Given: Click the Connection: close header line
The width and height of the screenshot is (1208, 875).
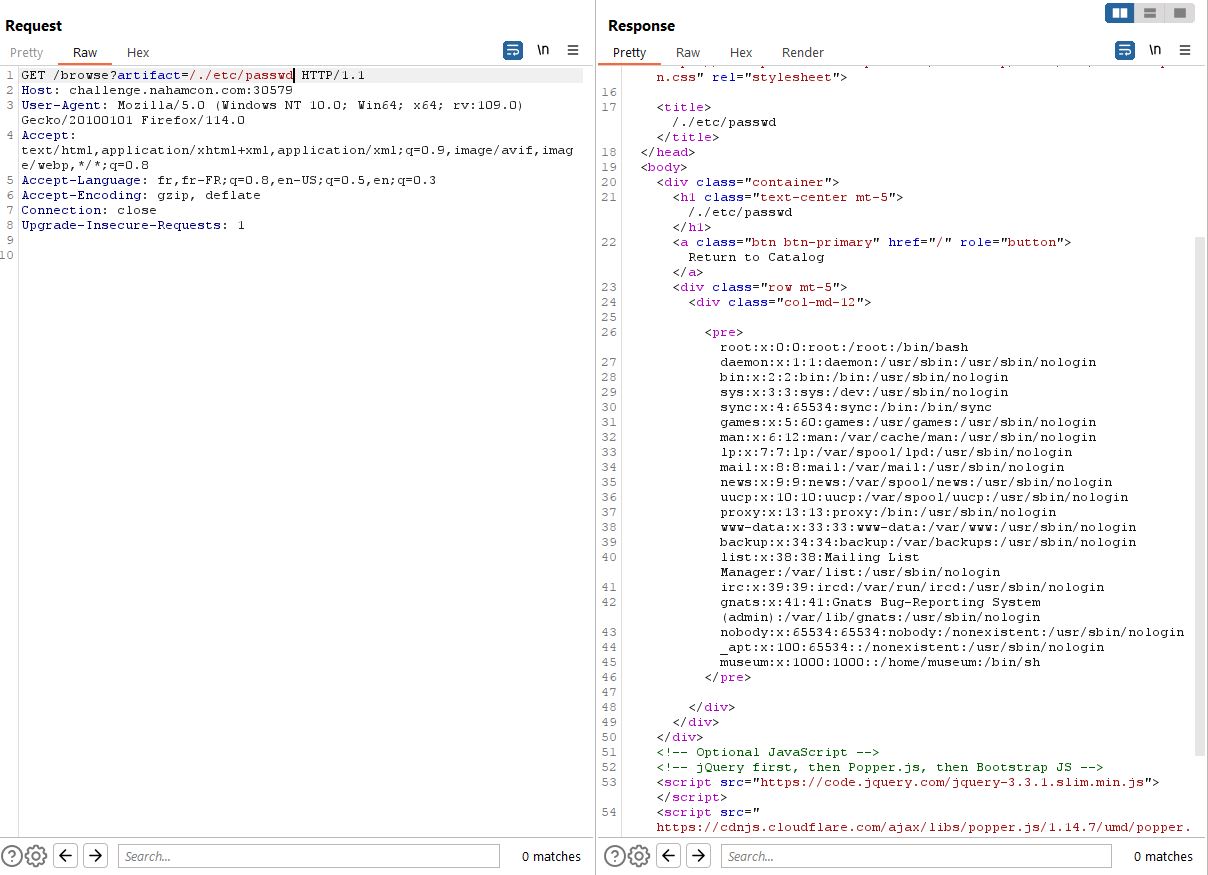Looking at the screenshot, I should [89, 211].
